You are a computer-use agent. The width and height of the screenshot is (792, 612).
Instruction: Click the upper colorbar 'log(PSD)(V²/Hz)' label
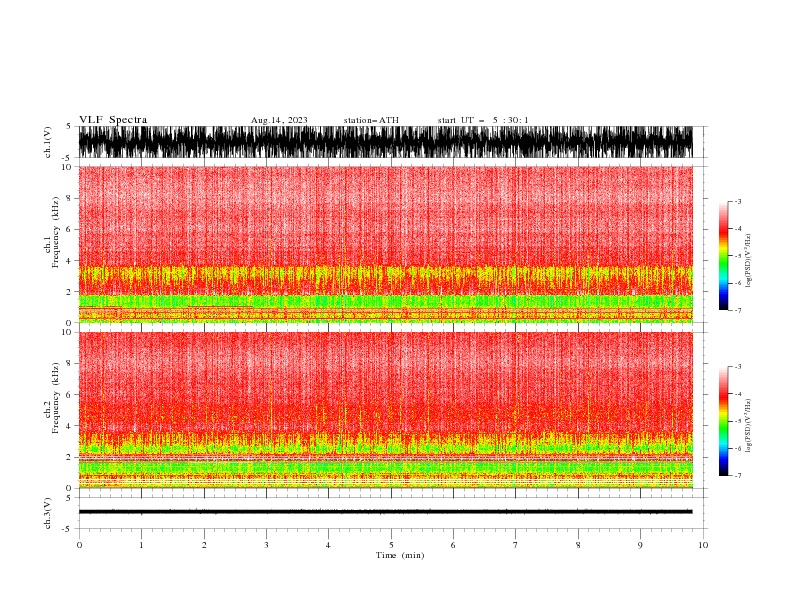(748, 261)
